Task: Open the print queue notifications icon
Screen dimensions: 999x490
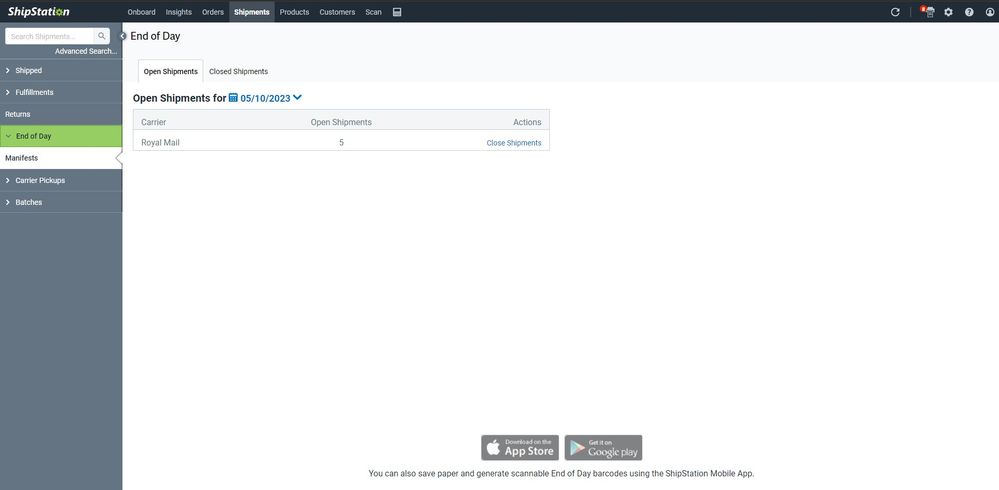Action: tap(928, 12)
